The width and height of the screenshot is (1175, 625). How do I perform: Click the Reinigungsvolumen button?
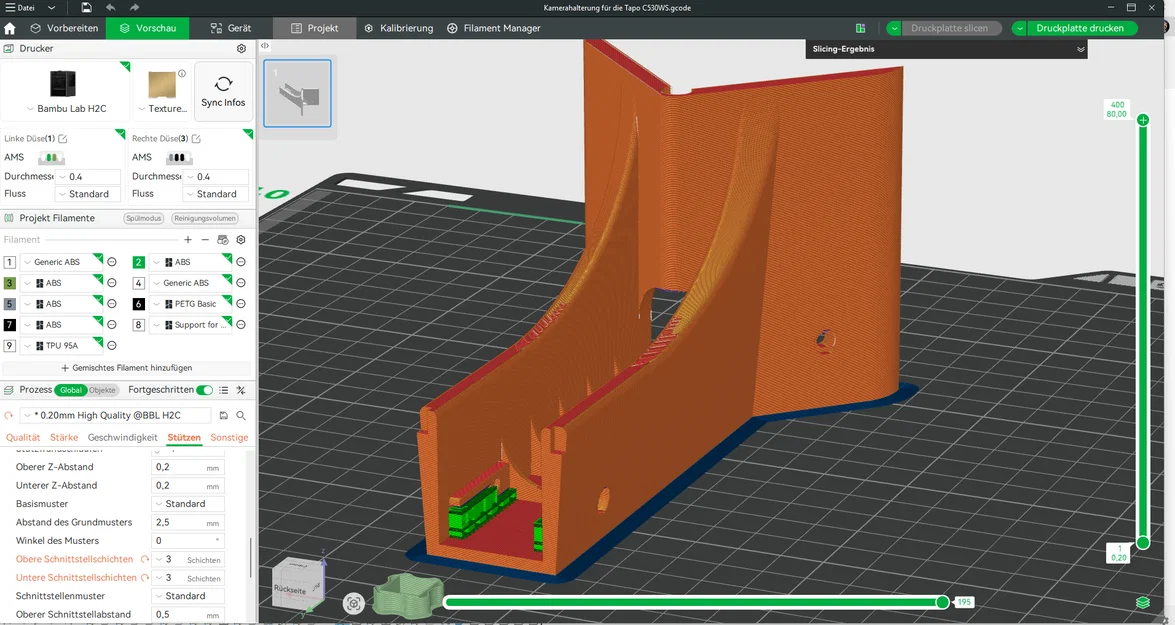pyautogui.click(x=205, y=219)
